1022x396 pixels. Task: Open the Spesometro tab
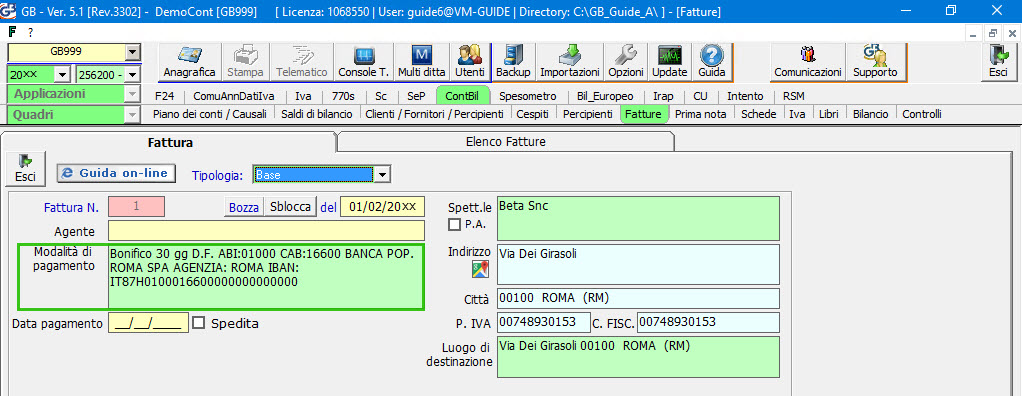tap(527, 96)
